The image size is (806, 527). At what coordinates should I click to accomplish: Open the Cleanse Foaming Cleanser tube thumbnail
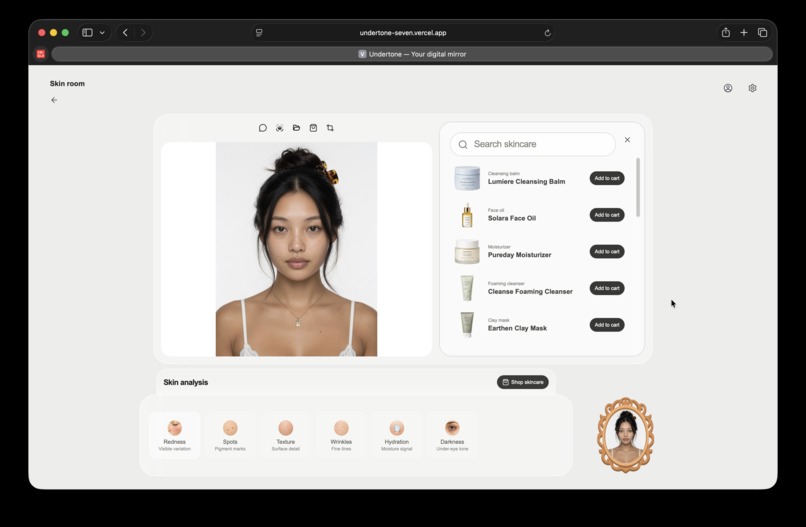point(467,288)
